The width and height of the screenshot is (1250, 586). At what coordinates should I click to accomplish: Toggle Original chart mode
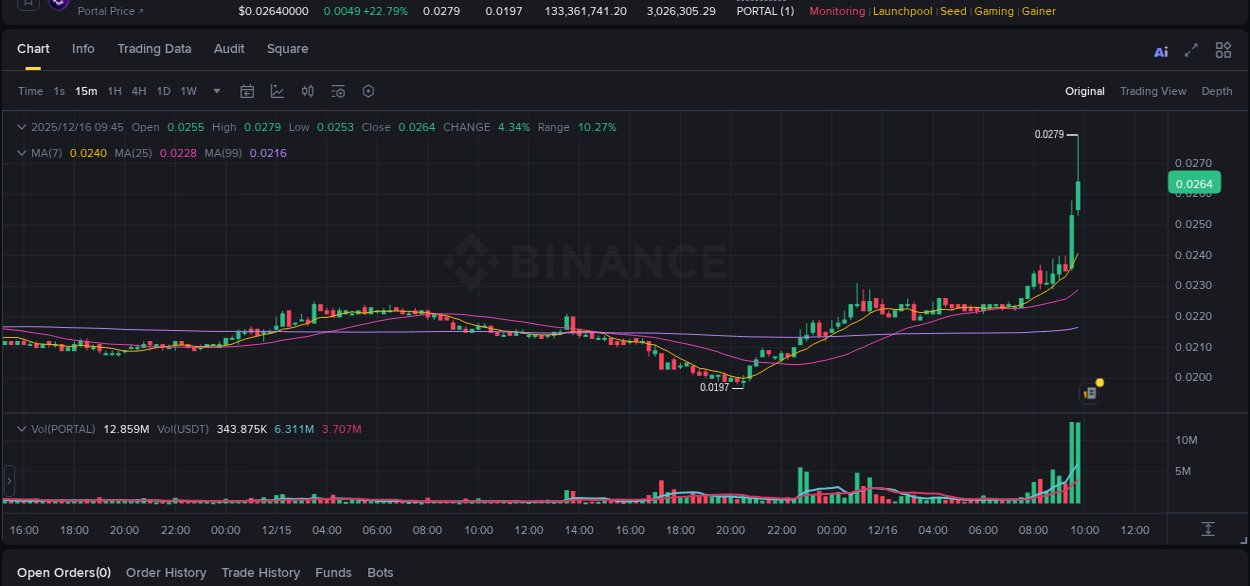(1084, 91)
